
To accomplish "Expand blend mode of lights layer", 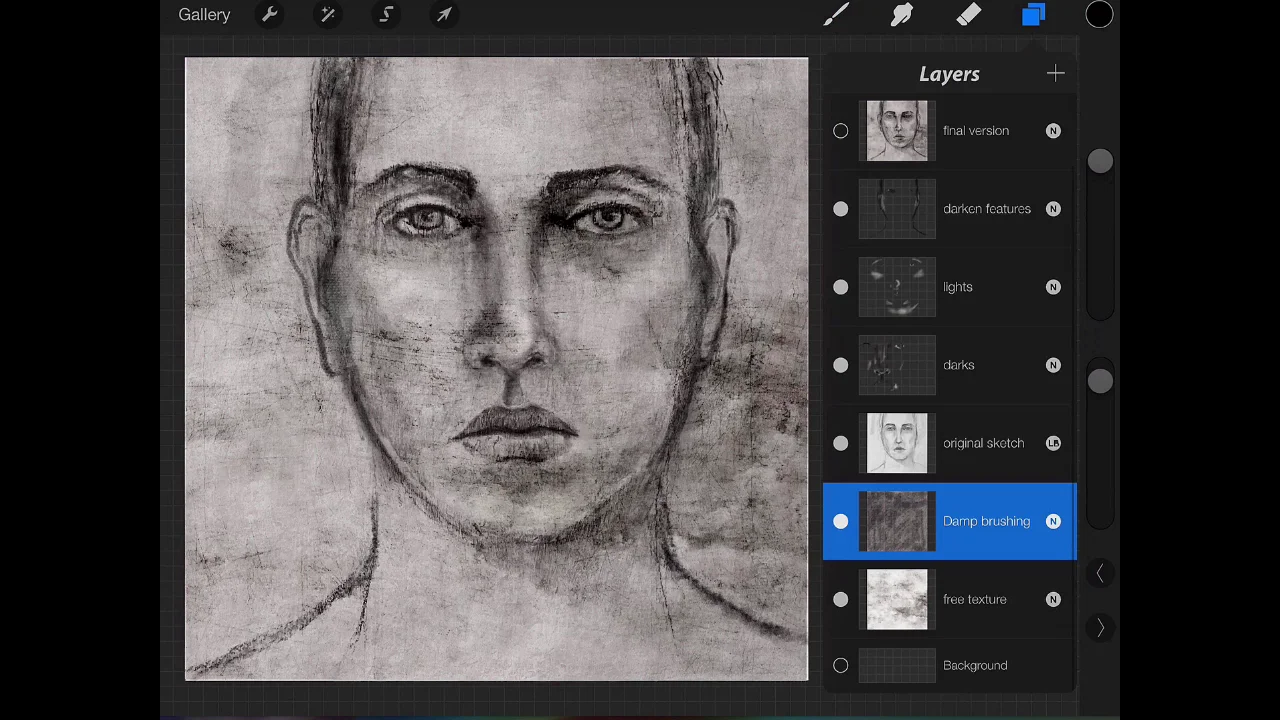I will coord(1053,287).
